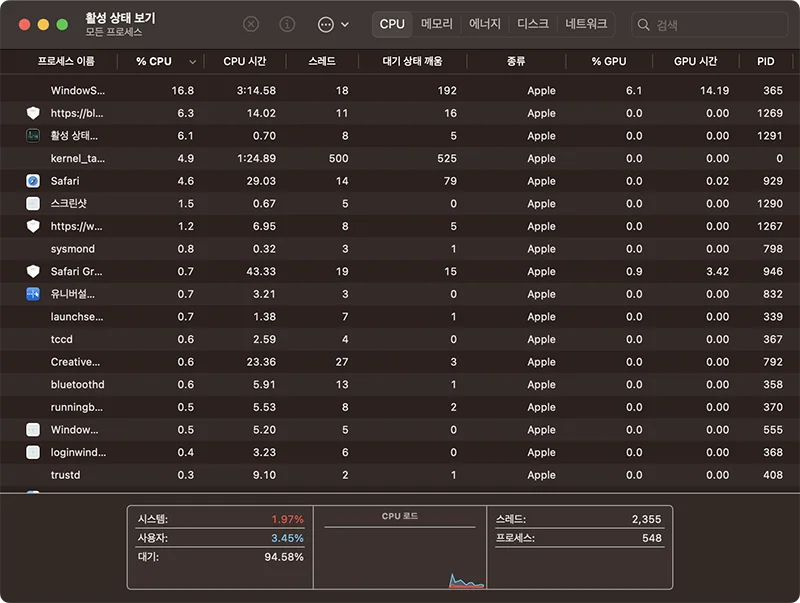Click thread count 500 for kernel task
This screenshot has height=603, width=800.
tap(338, 158)
